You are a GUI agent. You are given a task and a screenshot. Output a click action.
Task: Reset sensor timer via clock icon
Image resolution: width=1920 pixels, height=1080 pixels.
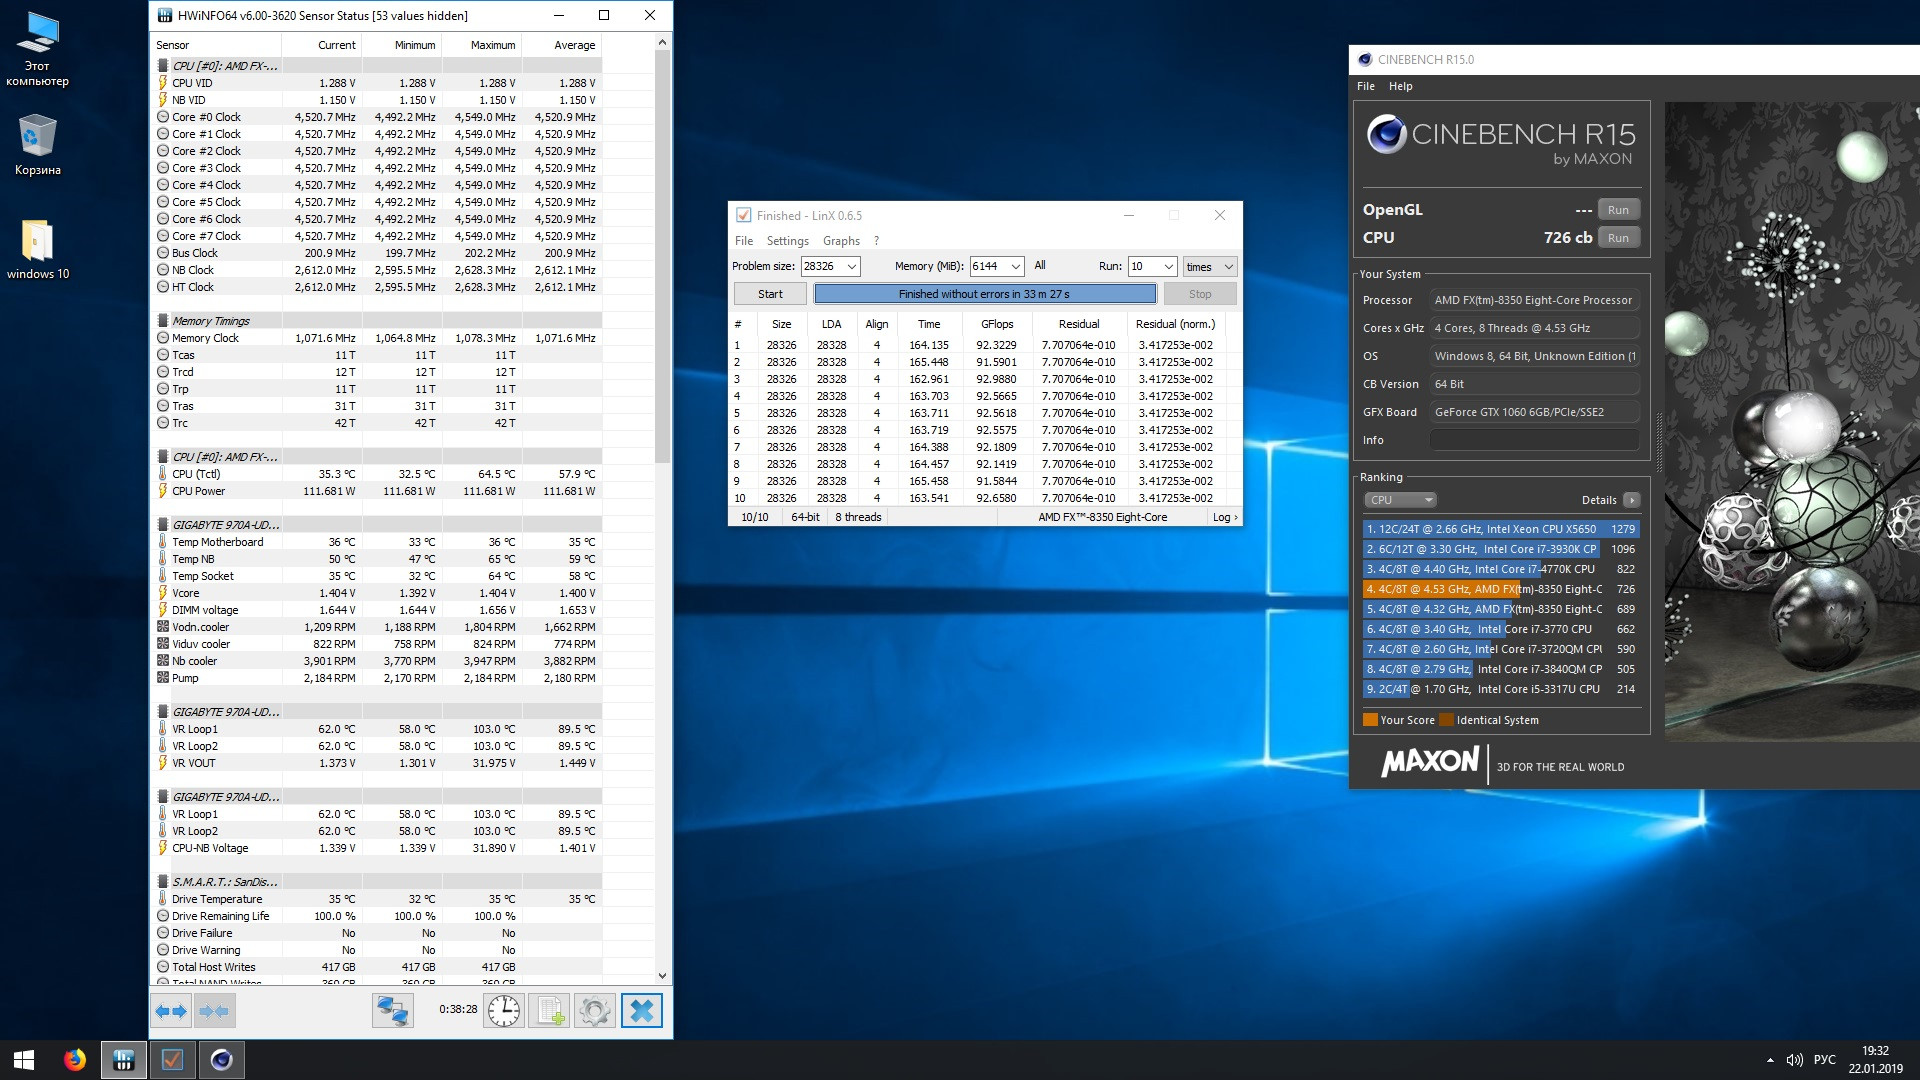click(x=504, y=1011)
